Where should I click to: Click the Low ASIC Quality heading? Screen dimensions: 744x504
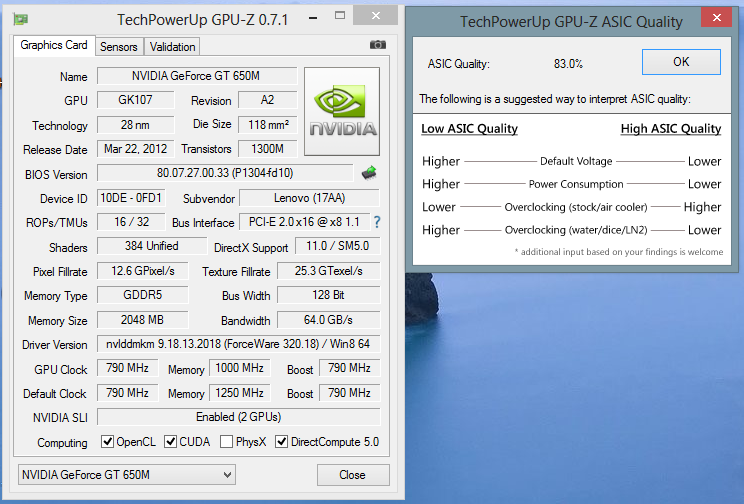pyautogui.click(x=469, y=129)
